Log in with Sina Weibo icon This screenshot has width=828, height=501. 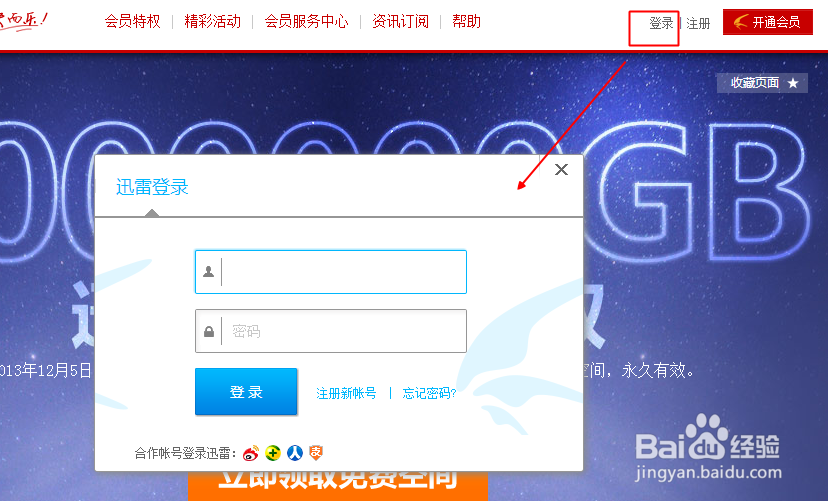251,453
